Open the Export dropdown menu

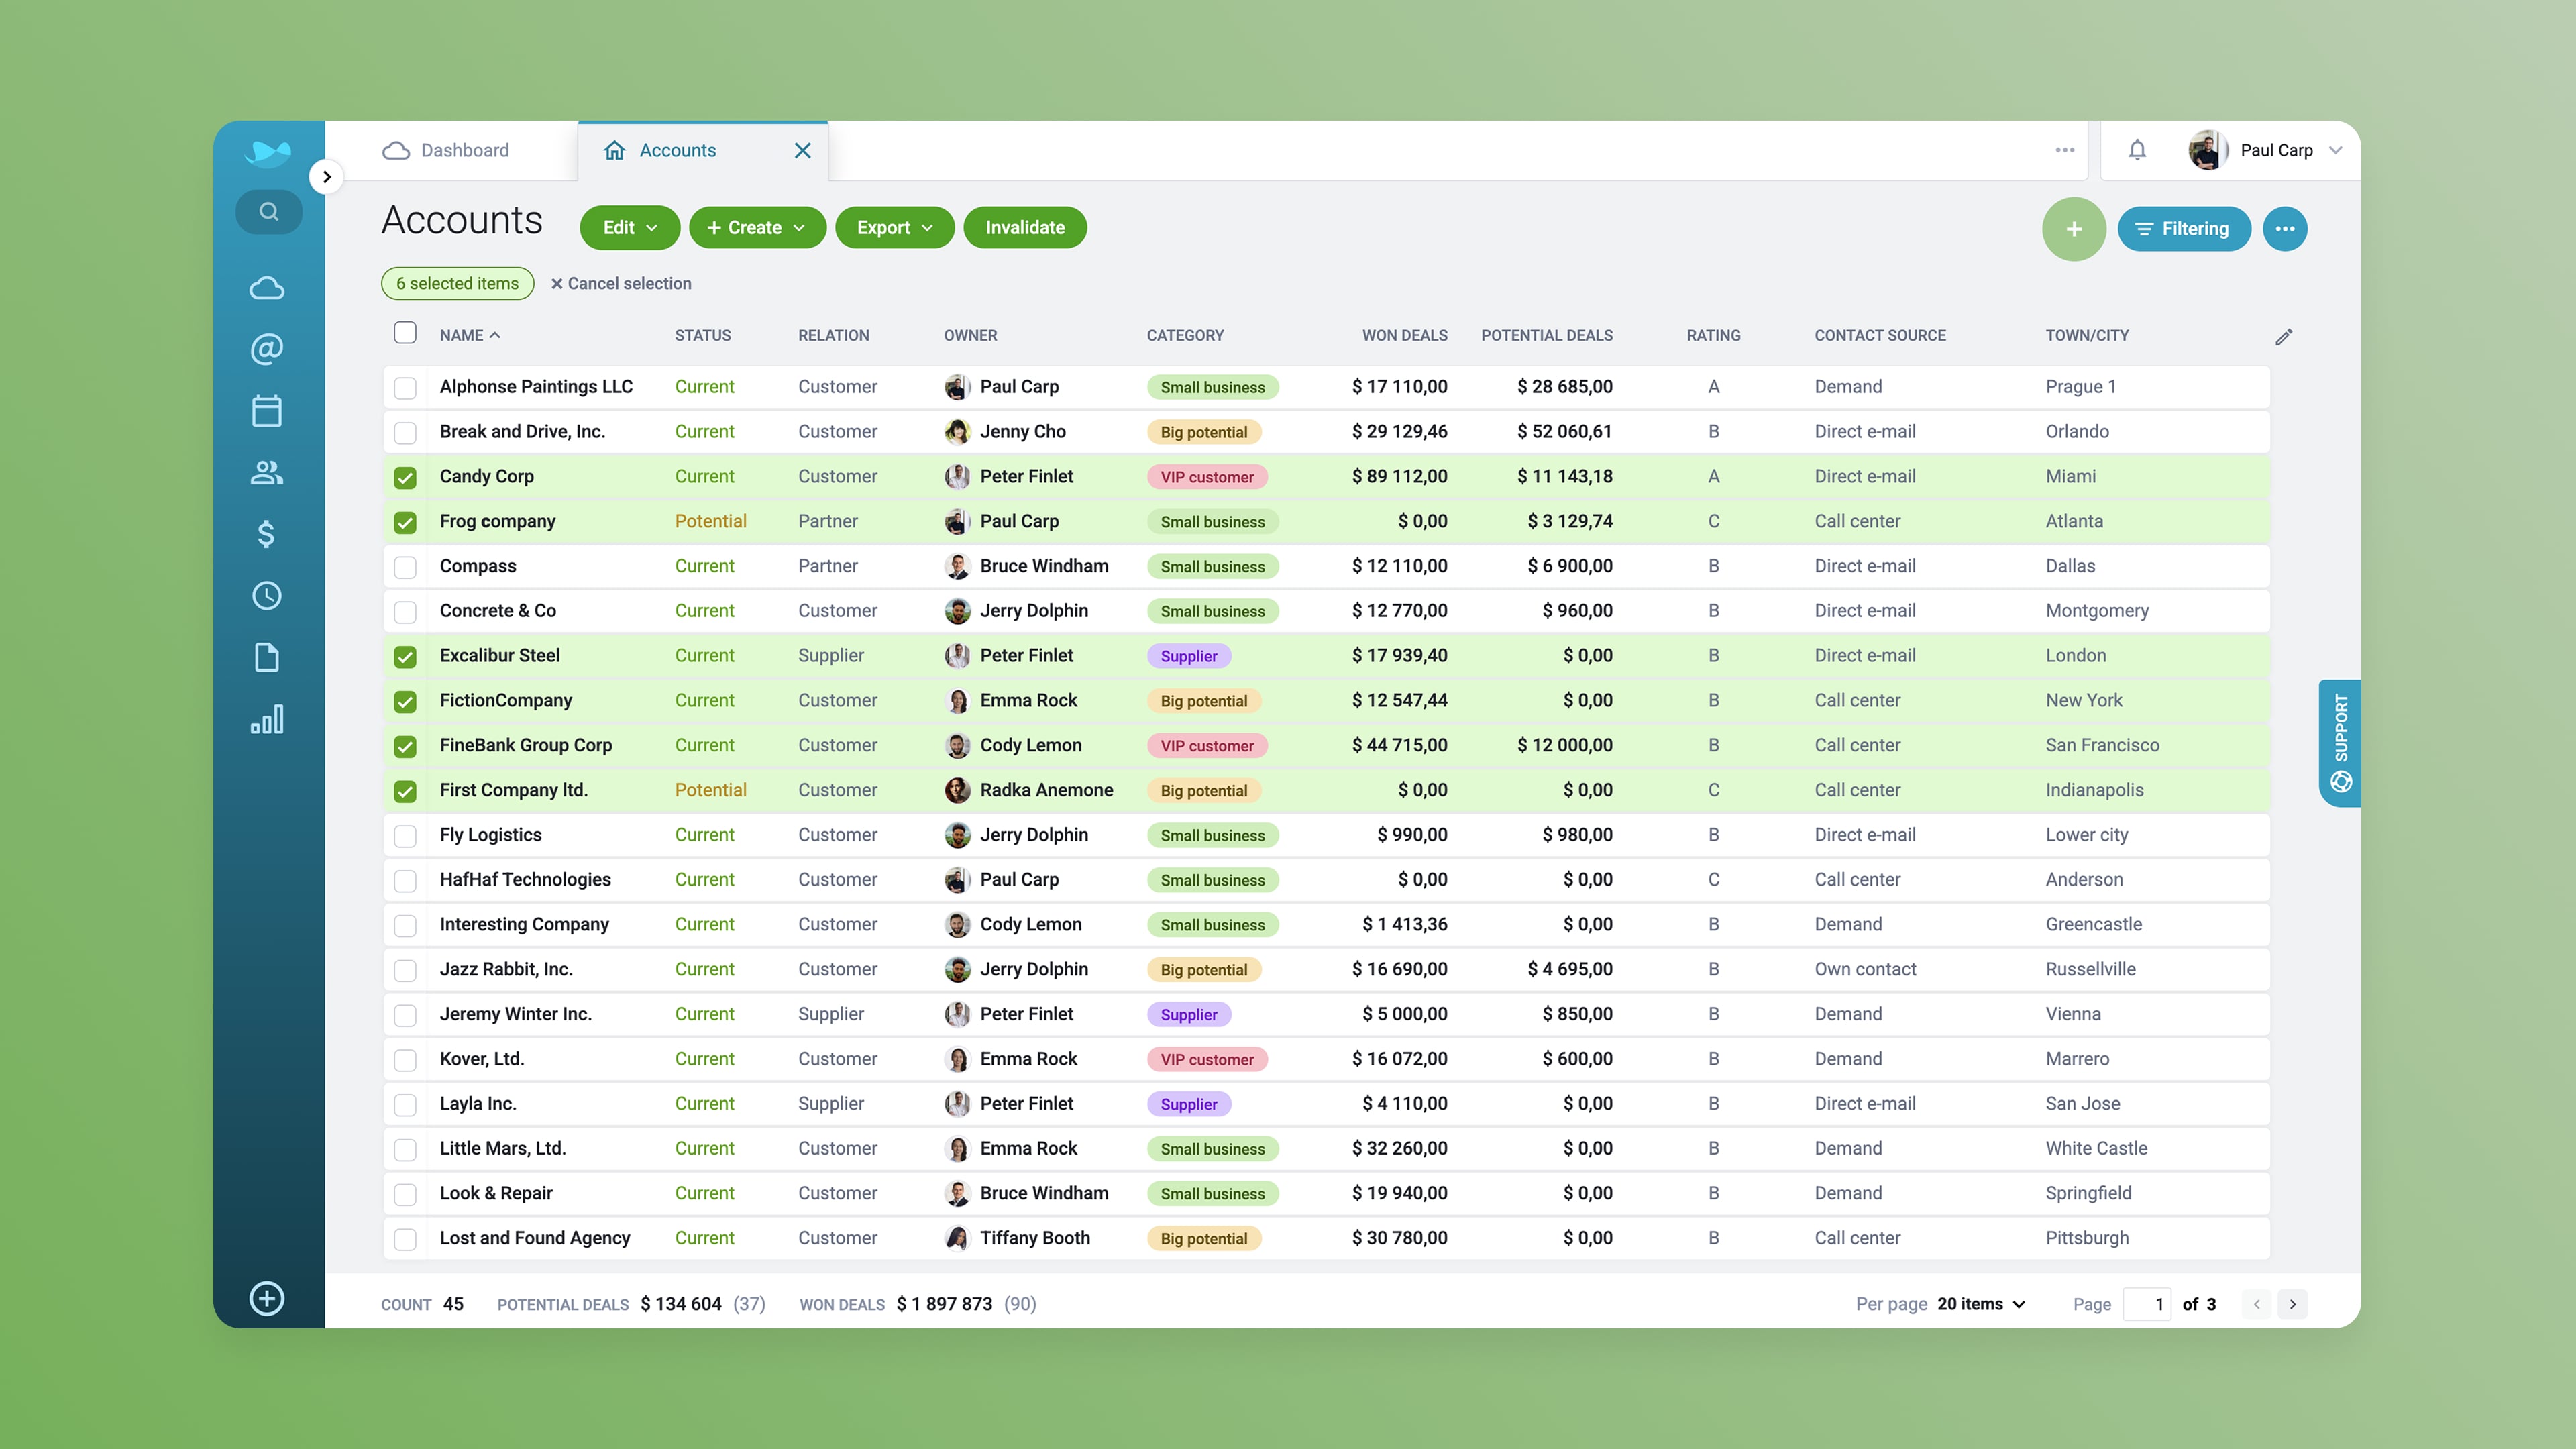point(894,228)
